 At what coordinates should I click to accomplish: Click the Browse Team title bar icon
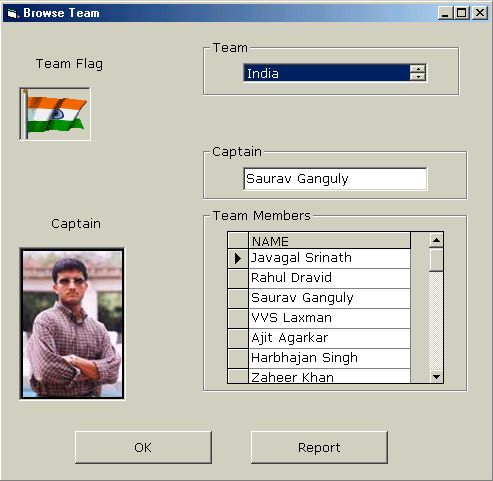click(x=12, y=13)
